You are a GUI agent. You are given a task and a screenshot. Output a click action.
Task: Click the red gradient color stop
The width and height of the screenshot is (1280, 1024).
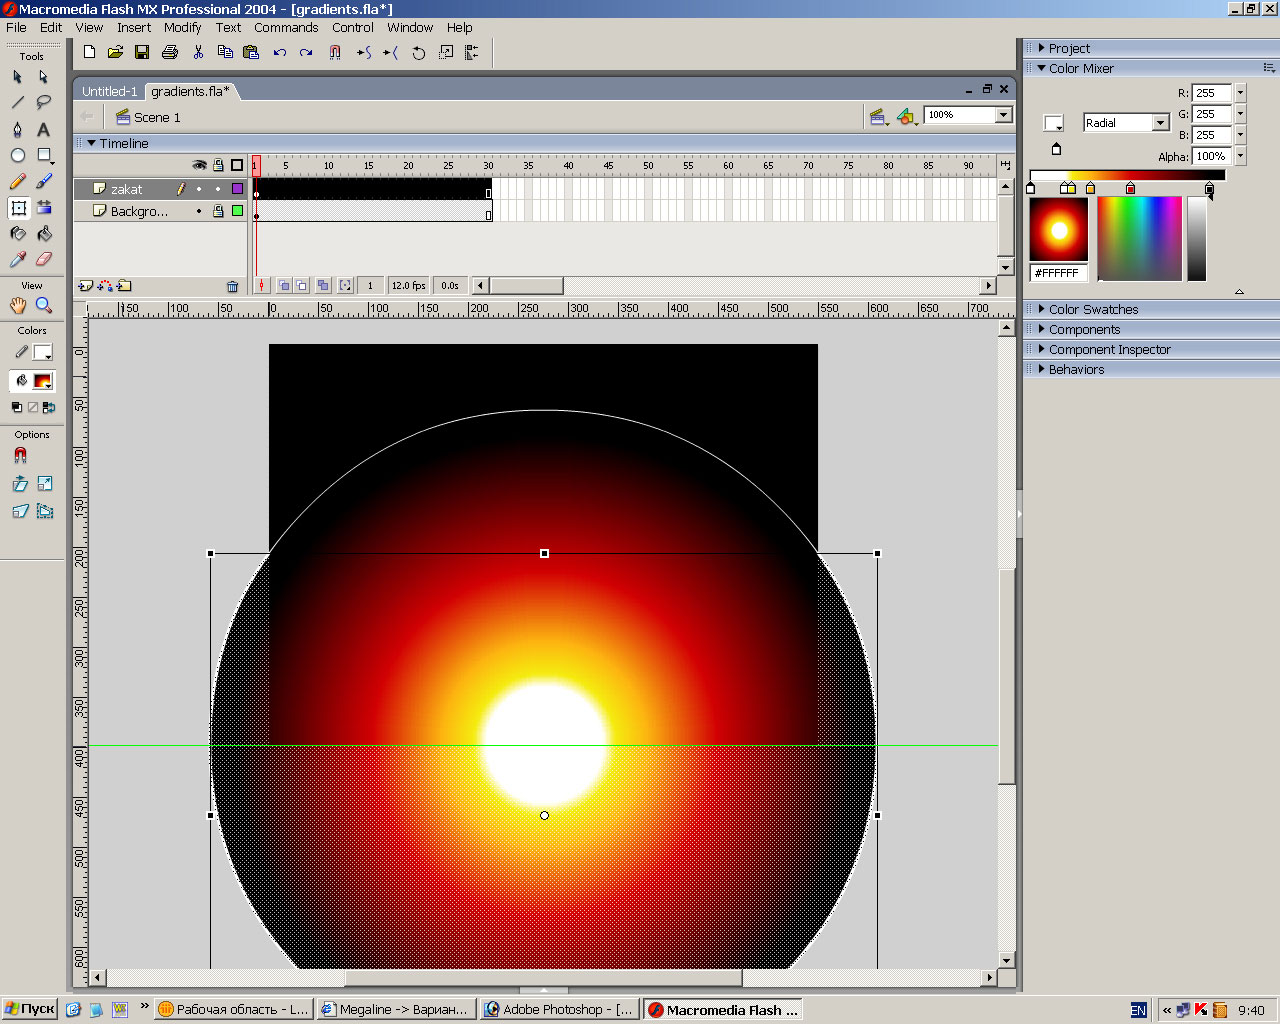point(1130,188)
